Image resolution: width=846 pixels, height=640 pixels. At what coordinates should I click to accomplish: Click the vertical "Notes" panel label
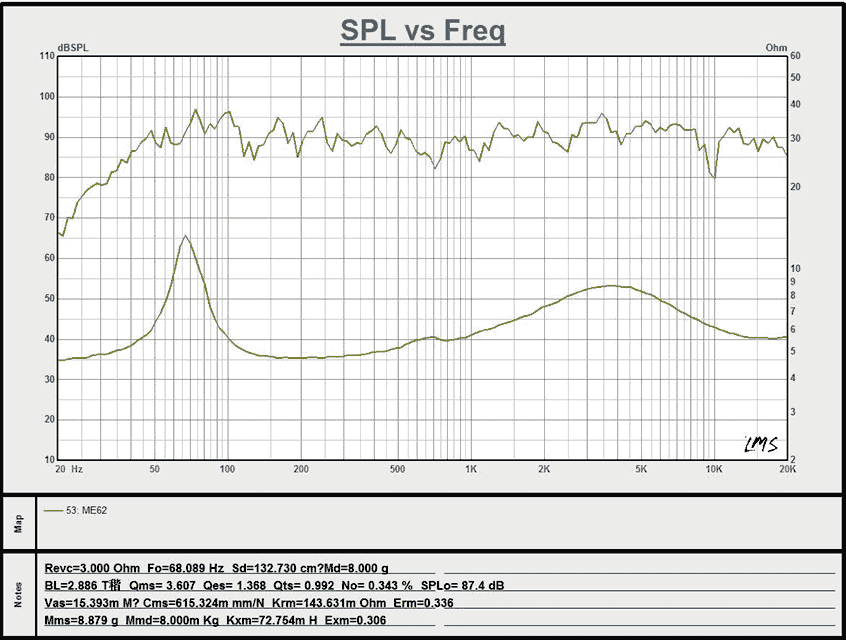tap(19, 595)
